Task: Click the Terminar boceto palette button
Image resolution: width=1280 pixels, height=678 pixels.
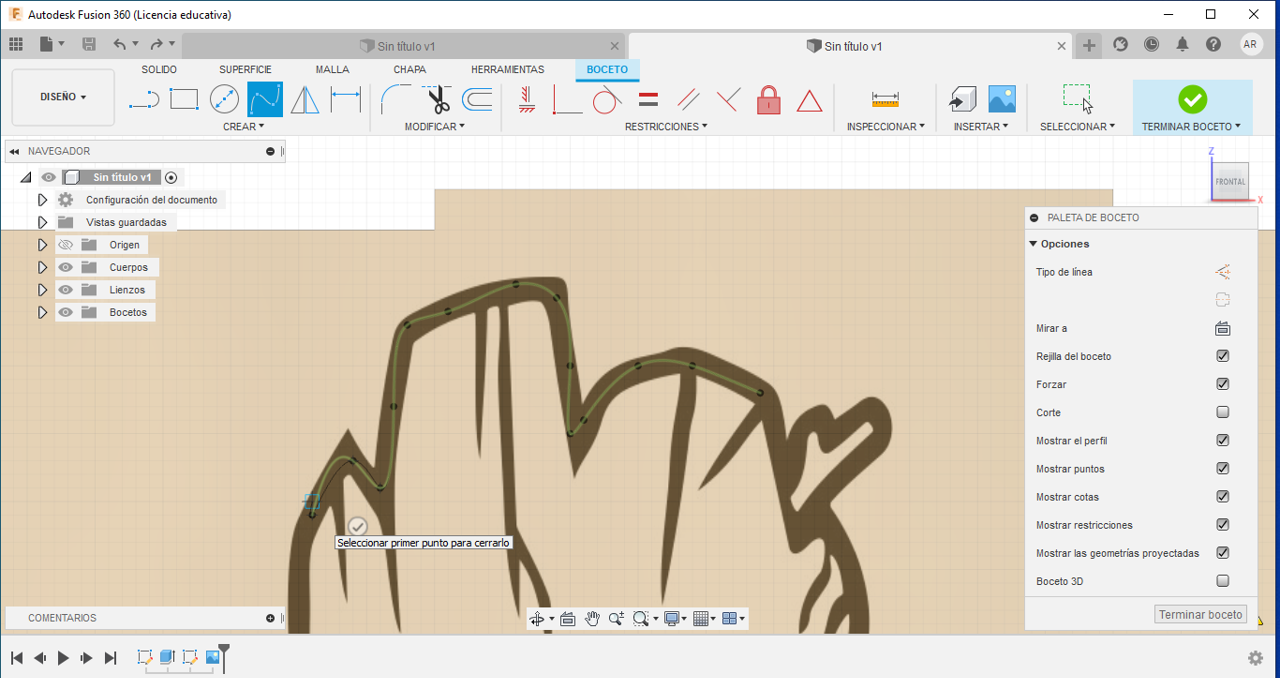Action: [x=1201, y=615]
